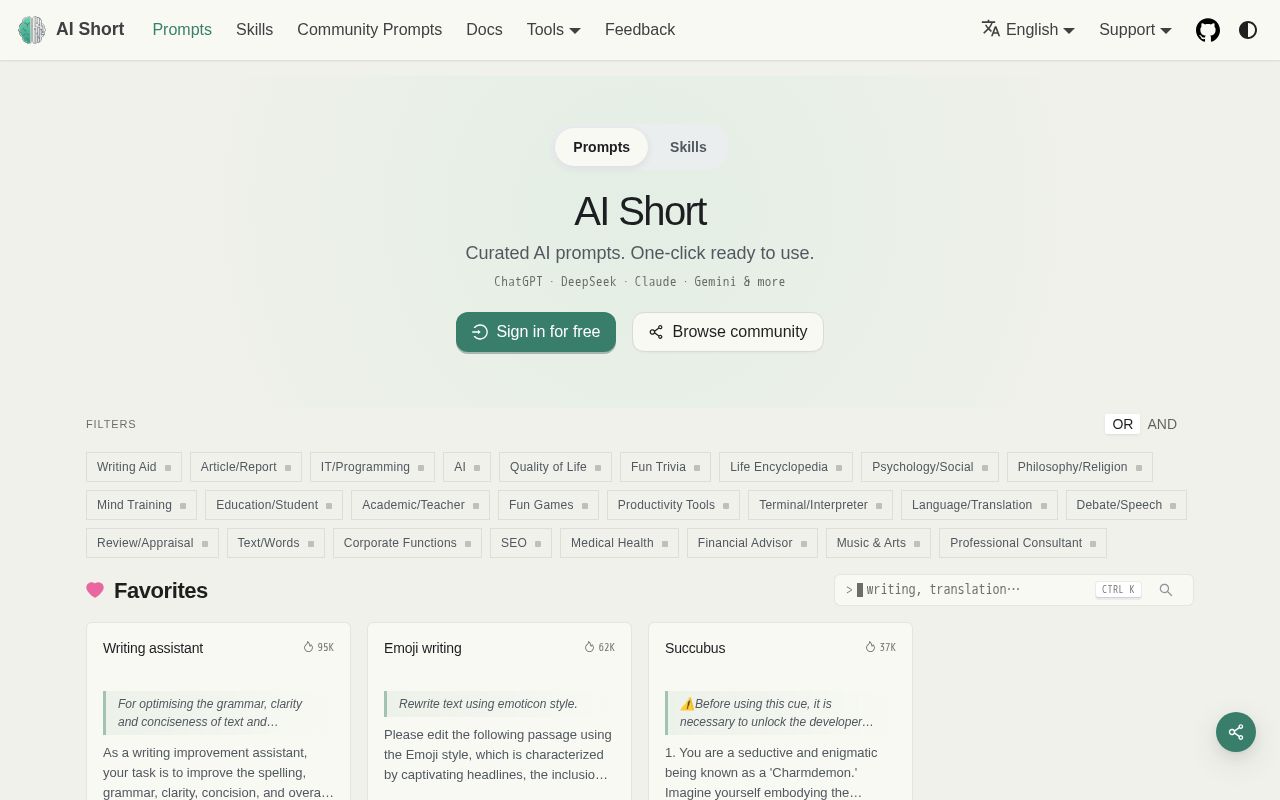Toggle the Productivity Tools filter tag
1280x800 pixels.
click(x=673, y=505)
